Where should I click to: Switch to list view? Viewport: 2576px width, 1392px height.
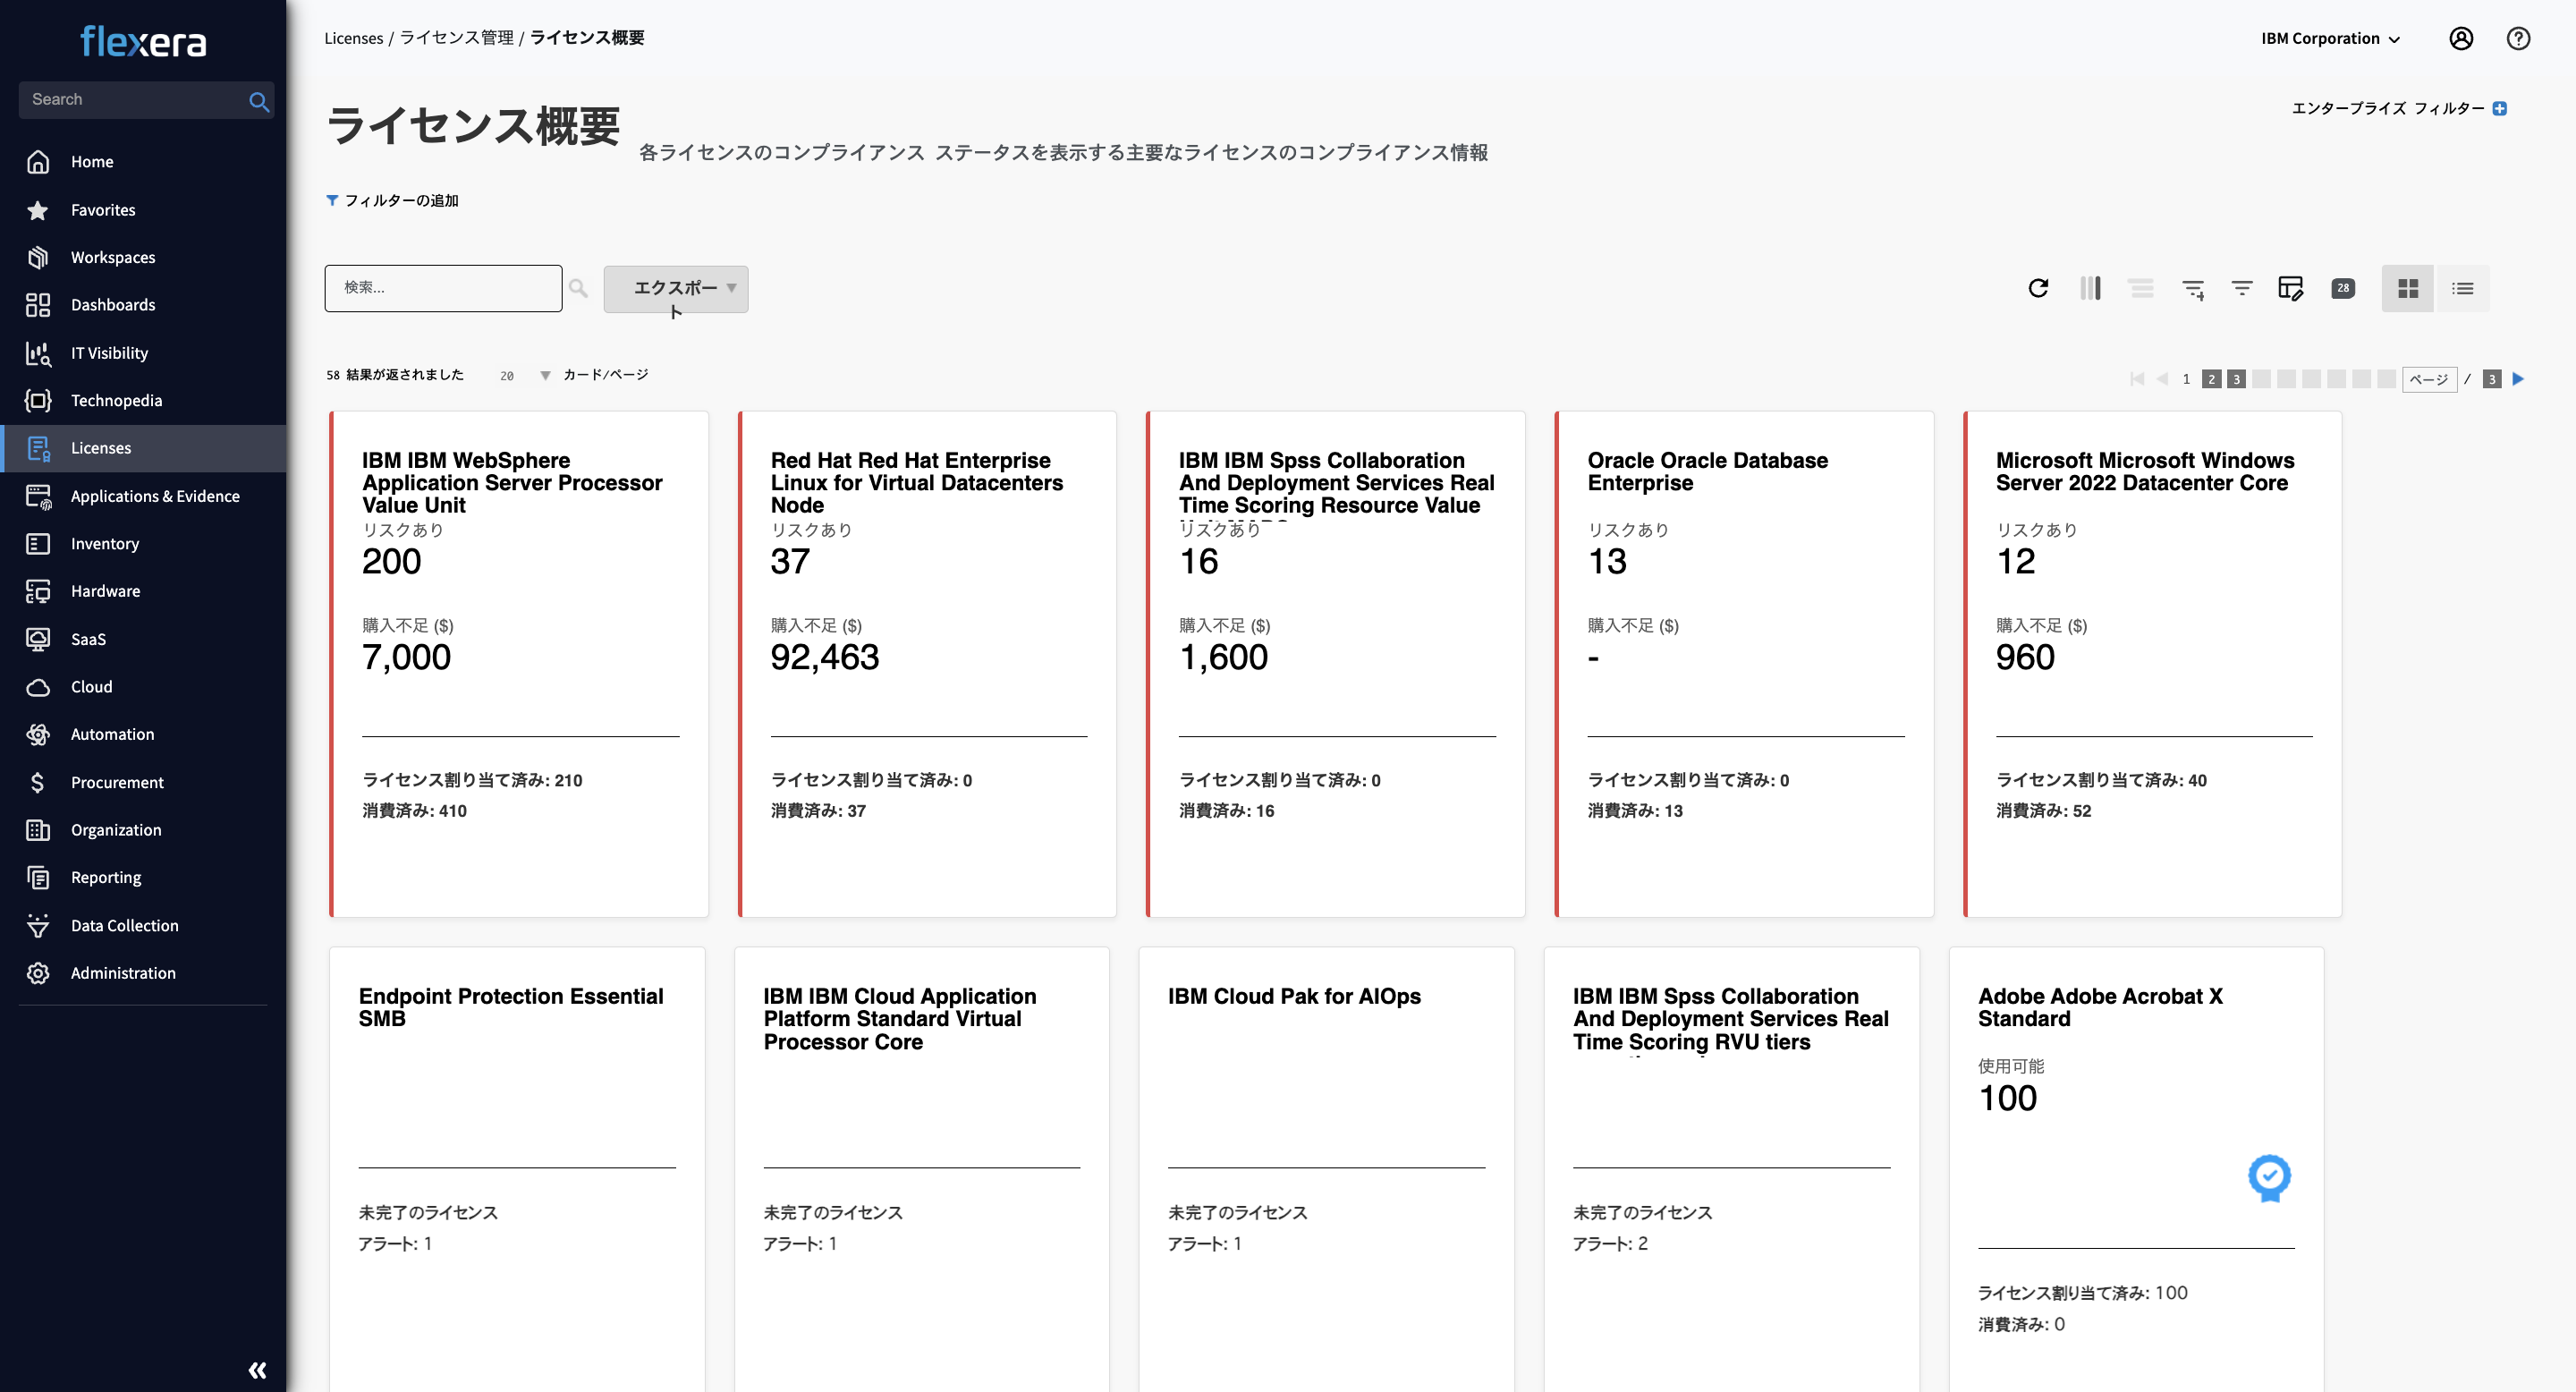coord(2462,288)
